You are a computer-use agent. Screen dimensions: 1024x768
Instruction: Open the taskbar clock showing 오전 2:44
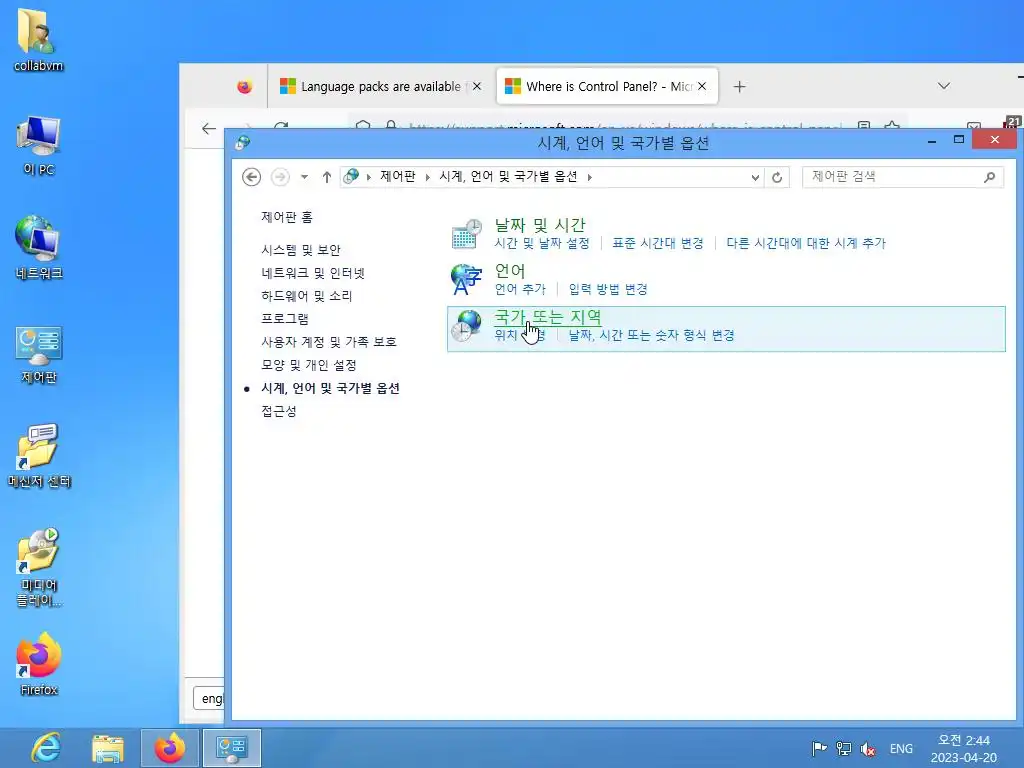pyautogui.click(x=963, y=748)
